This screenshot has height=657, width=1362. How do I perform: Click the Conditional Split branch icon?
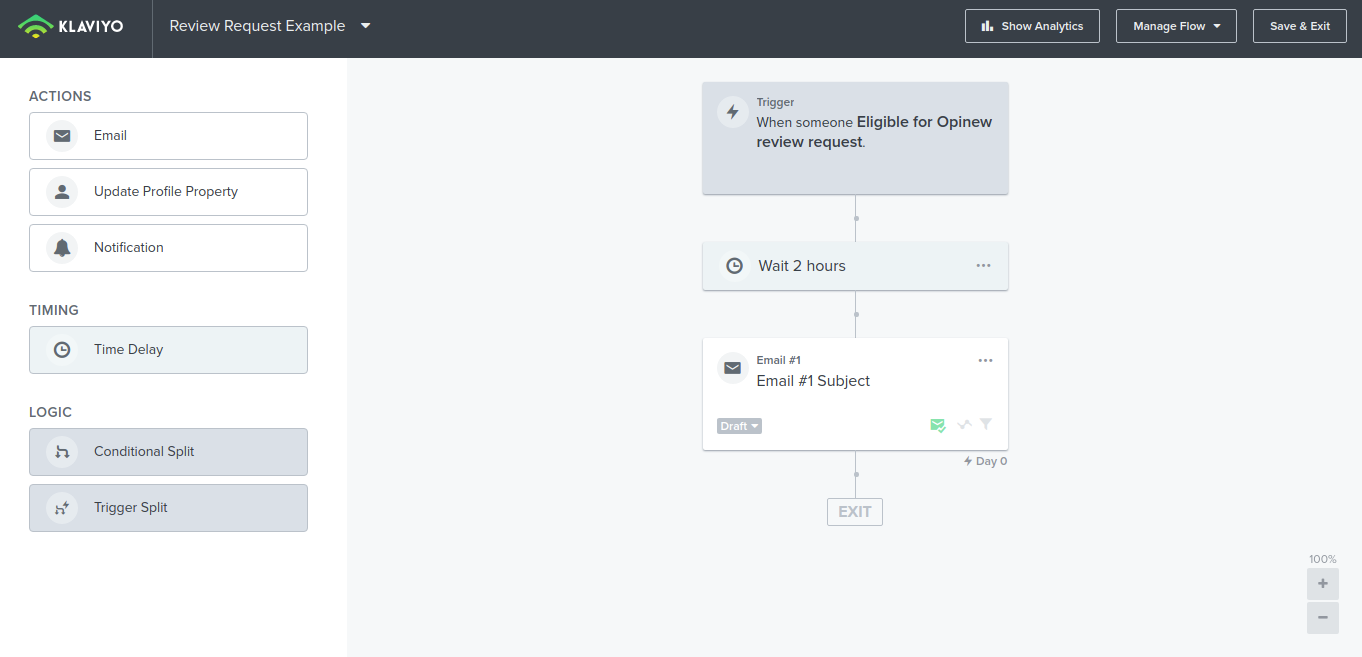(x=61, y=451)
